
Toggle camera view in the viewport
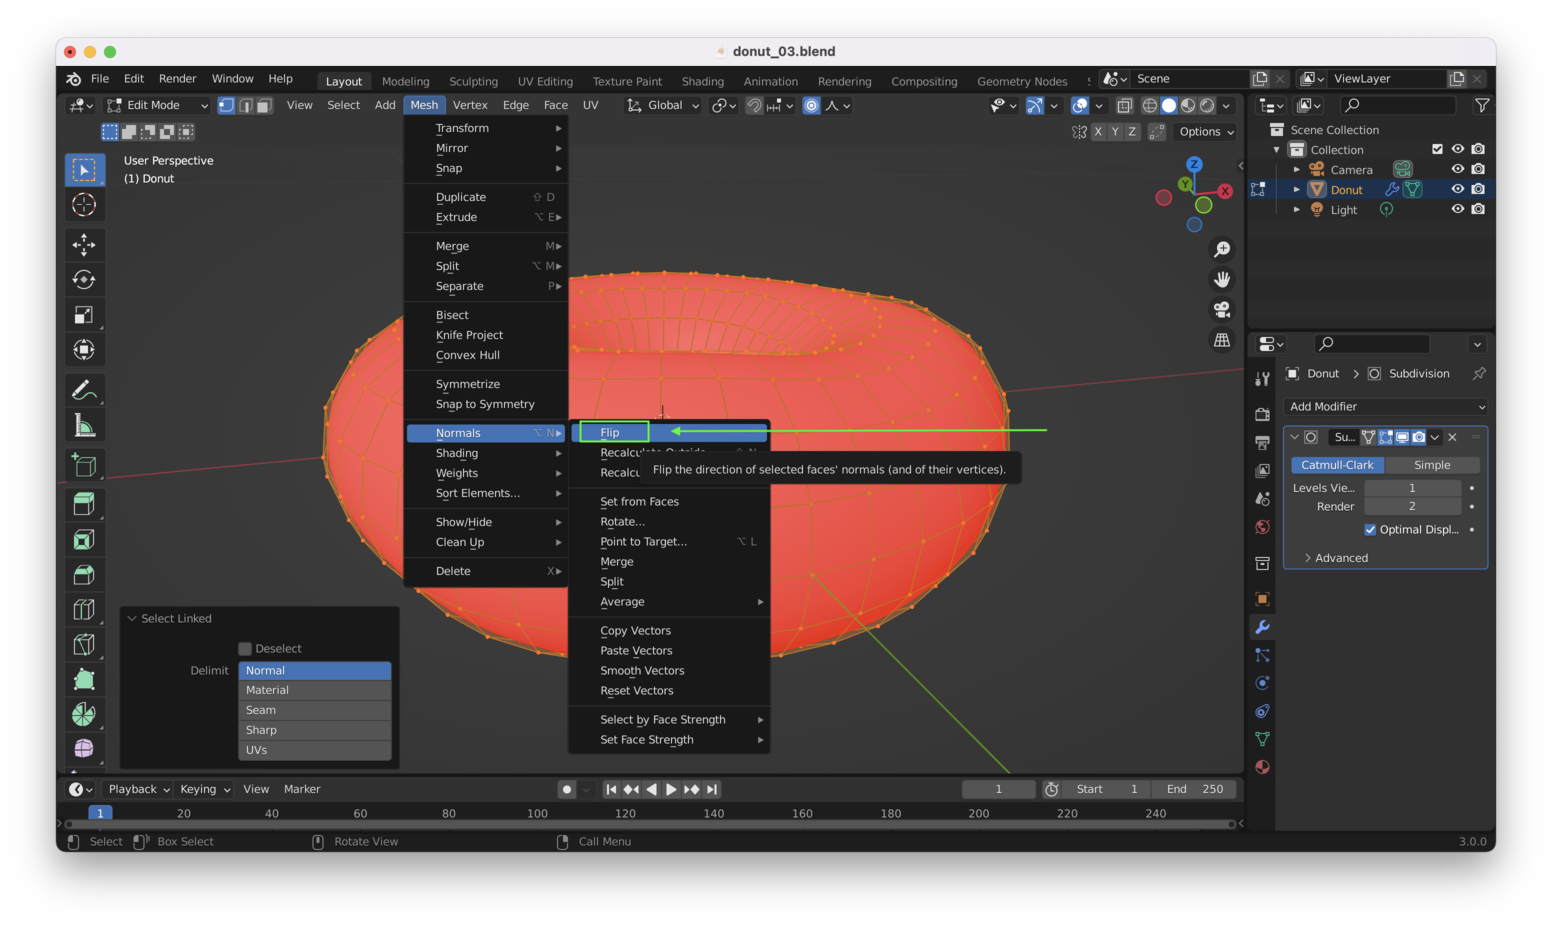(x=1222, y=310)
